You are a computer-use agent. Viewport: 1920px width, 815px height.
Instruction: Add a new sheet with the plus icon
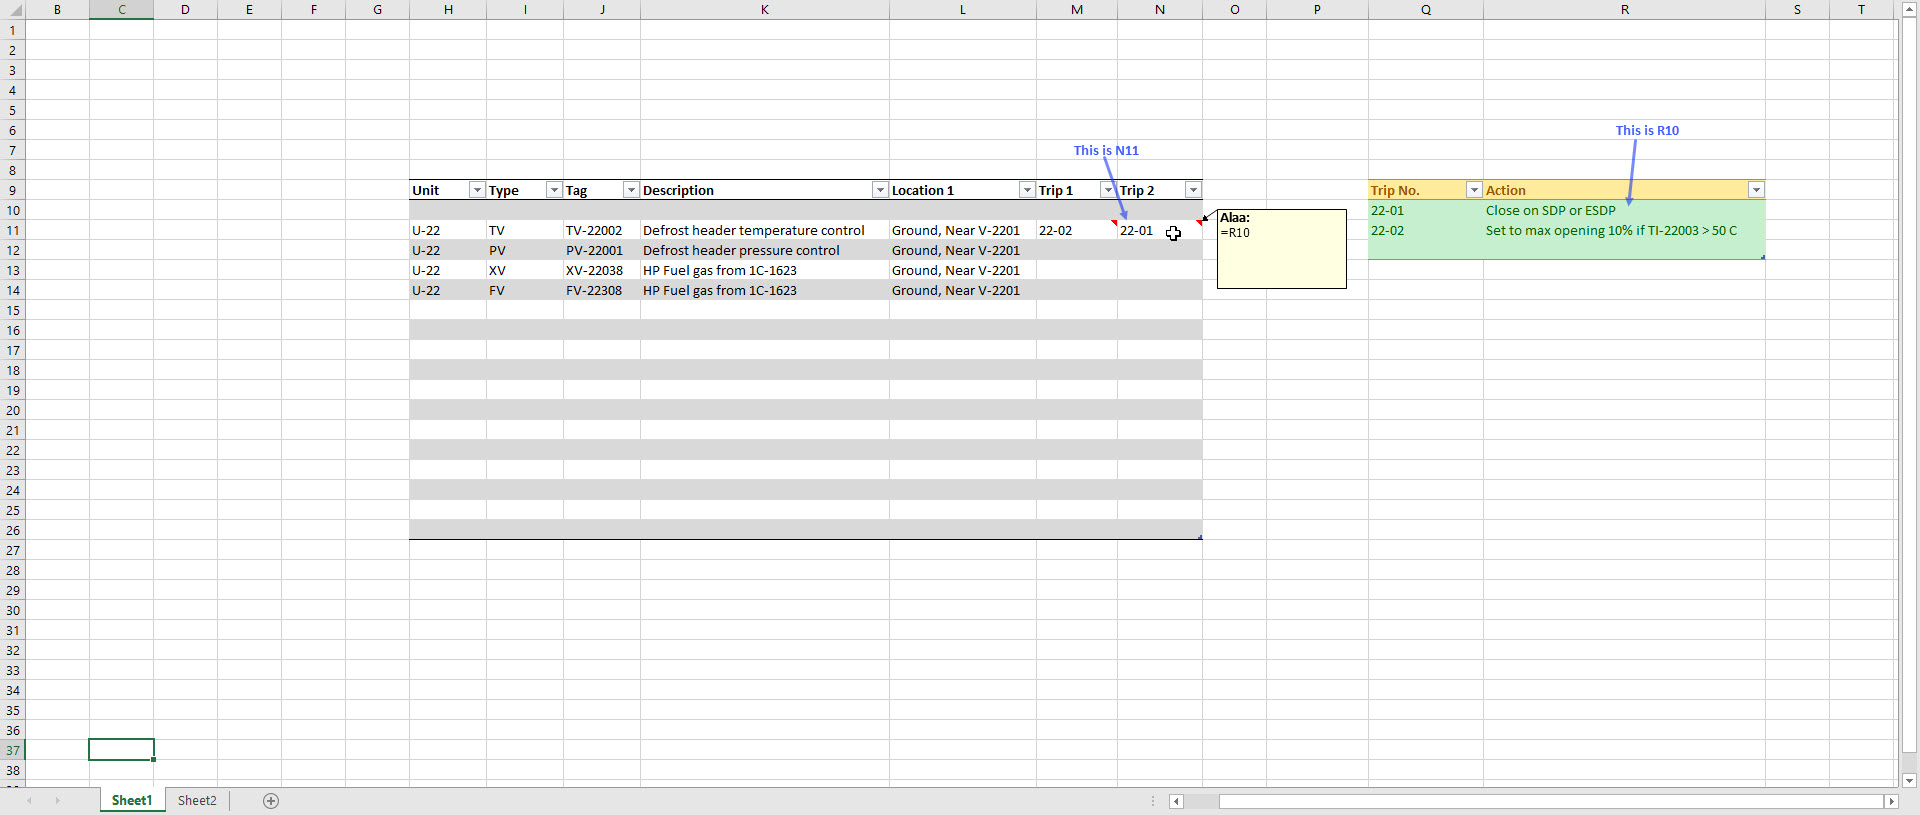click(271, 800)
